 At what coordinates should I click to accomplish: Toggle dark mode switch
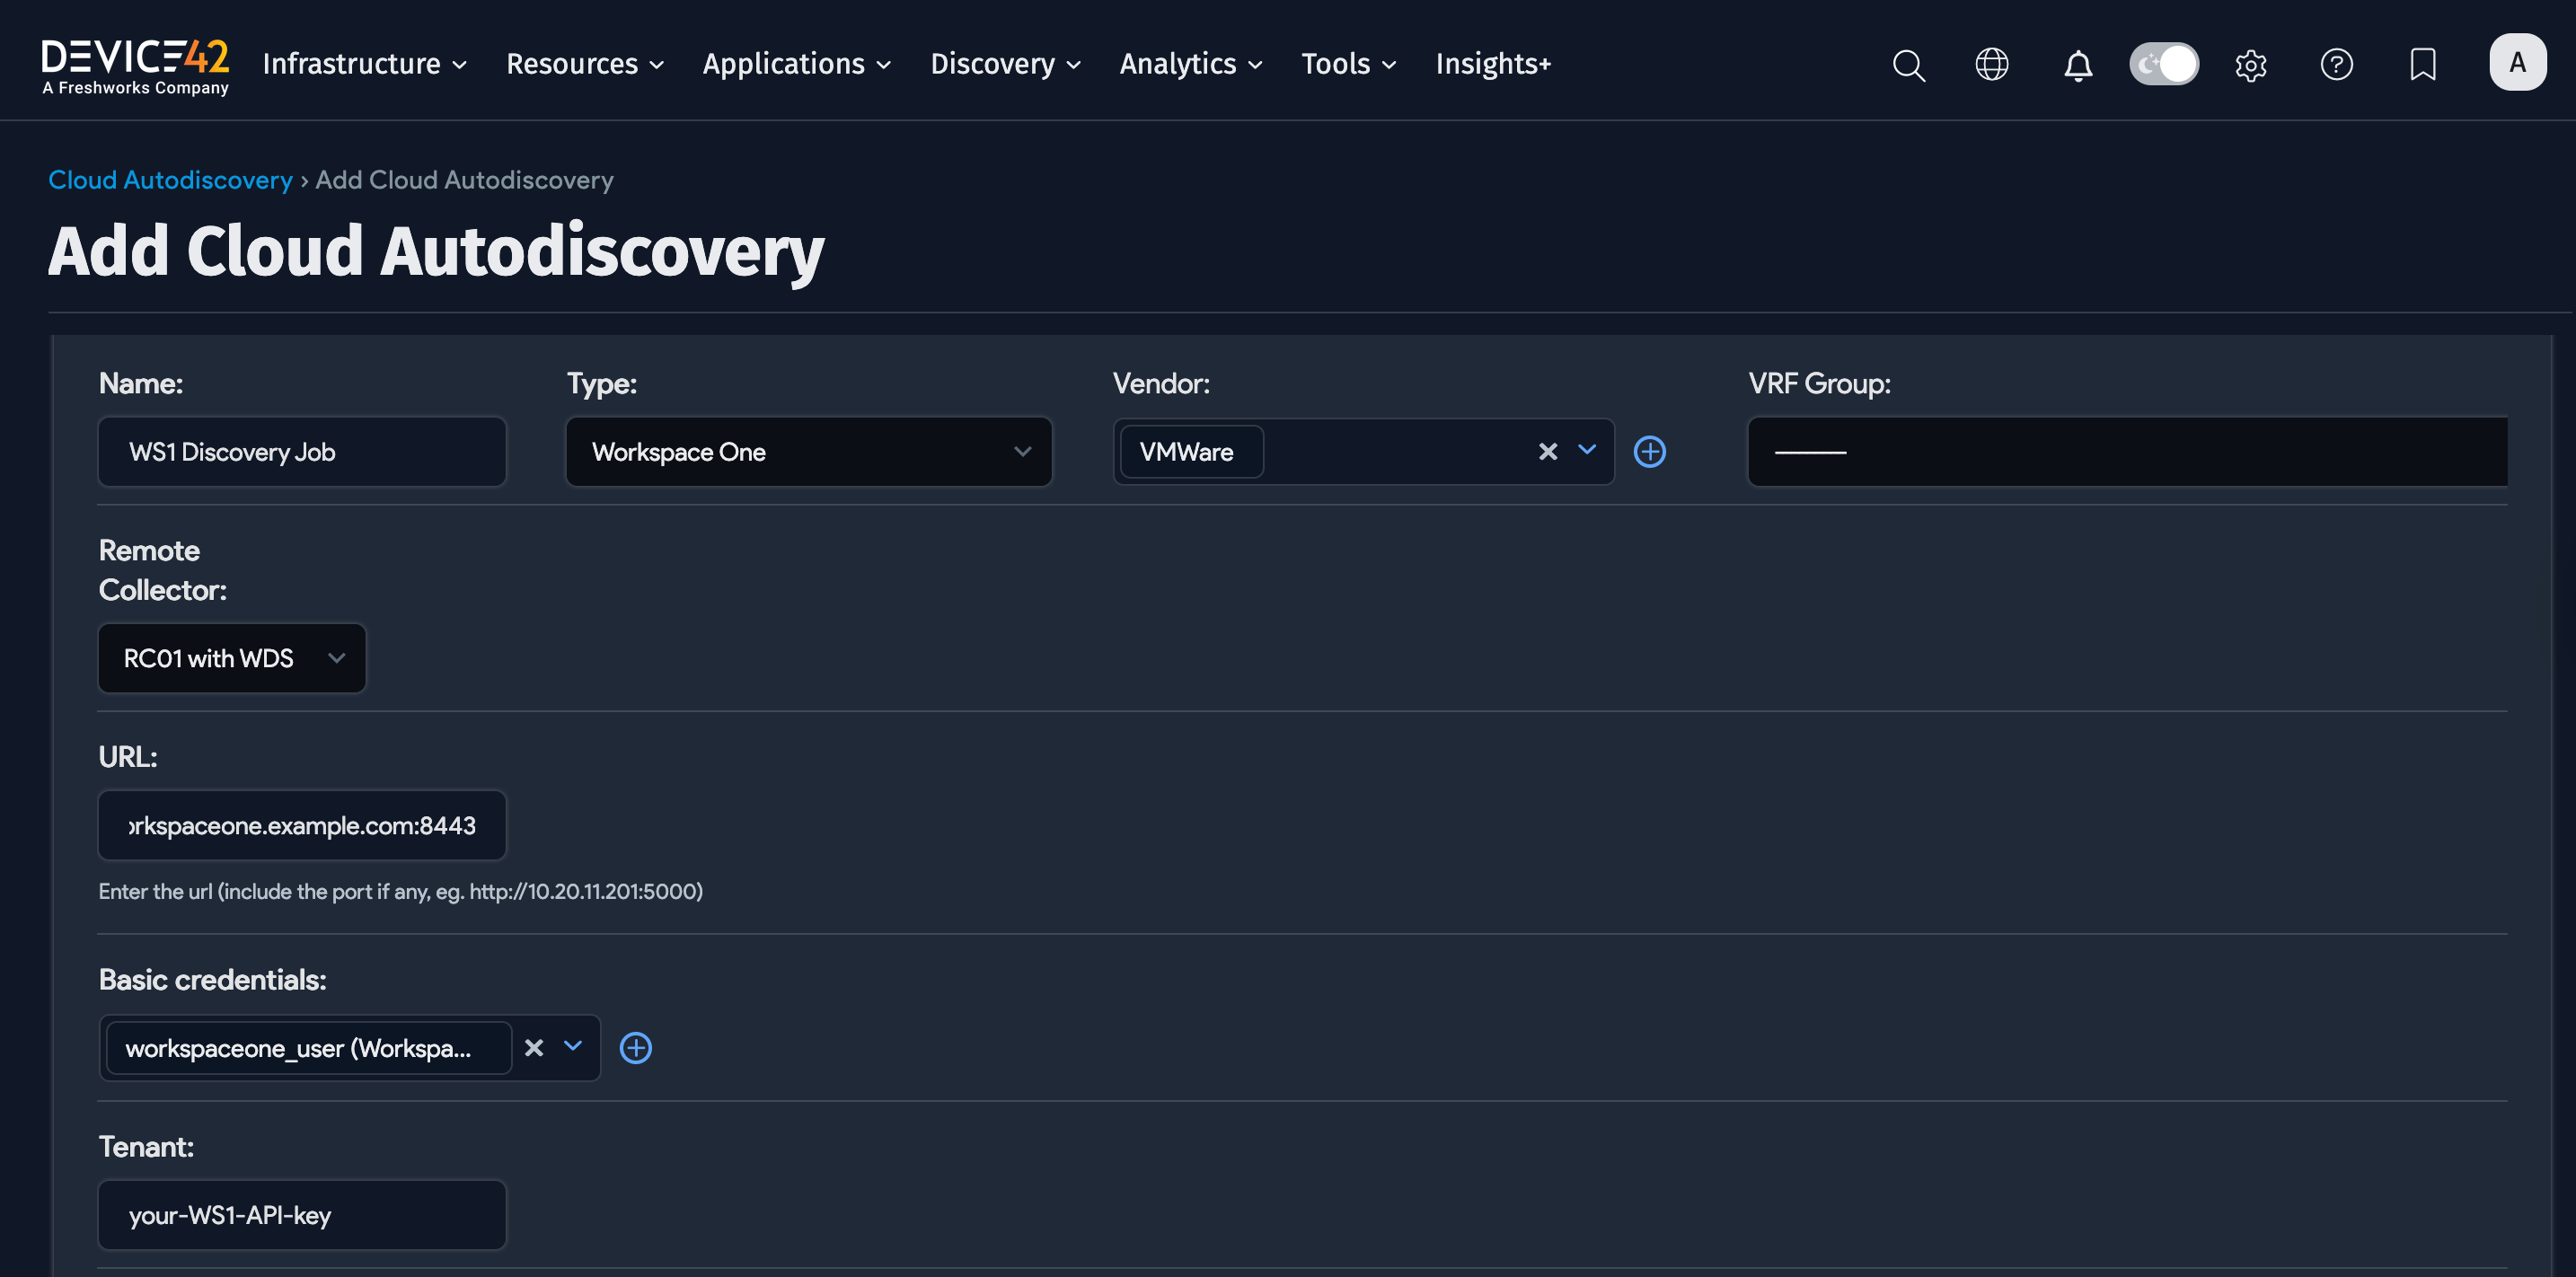(2164, 64)
